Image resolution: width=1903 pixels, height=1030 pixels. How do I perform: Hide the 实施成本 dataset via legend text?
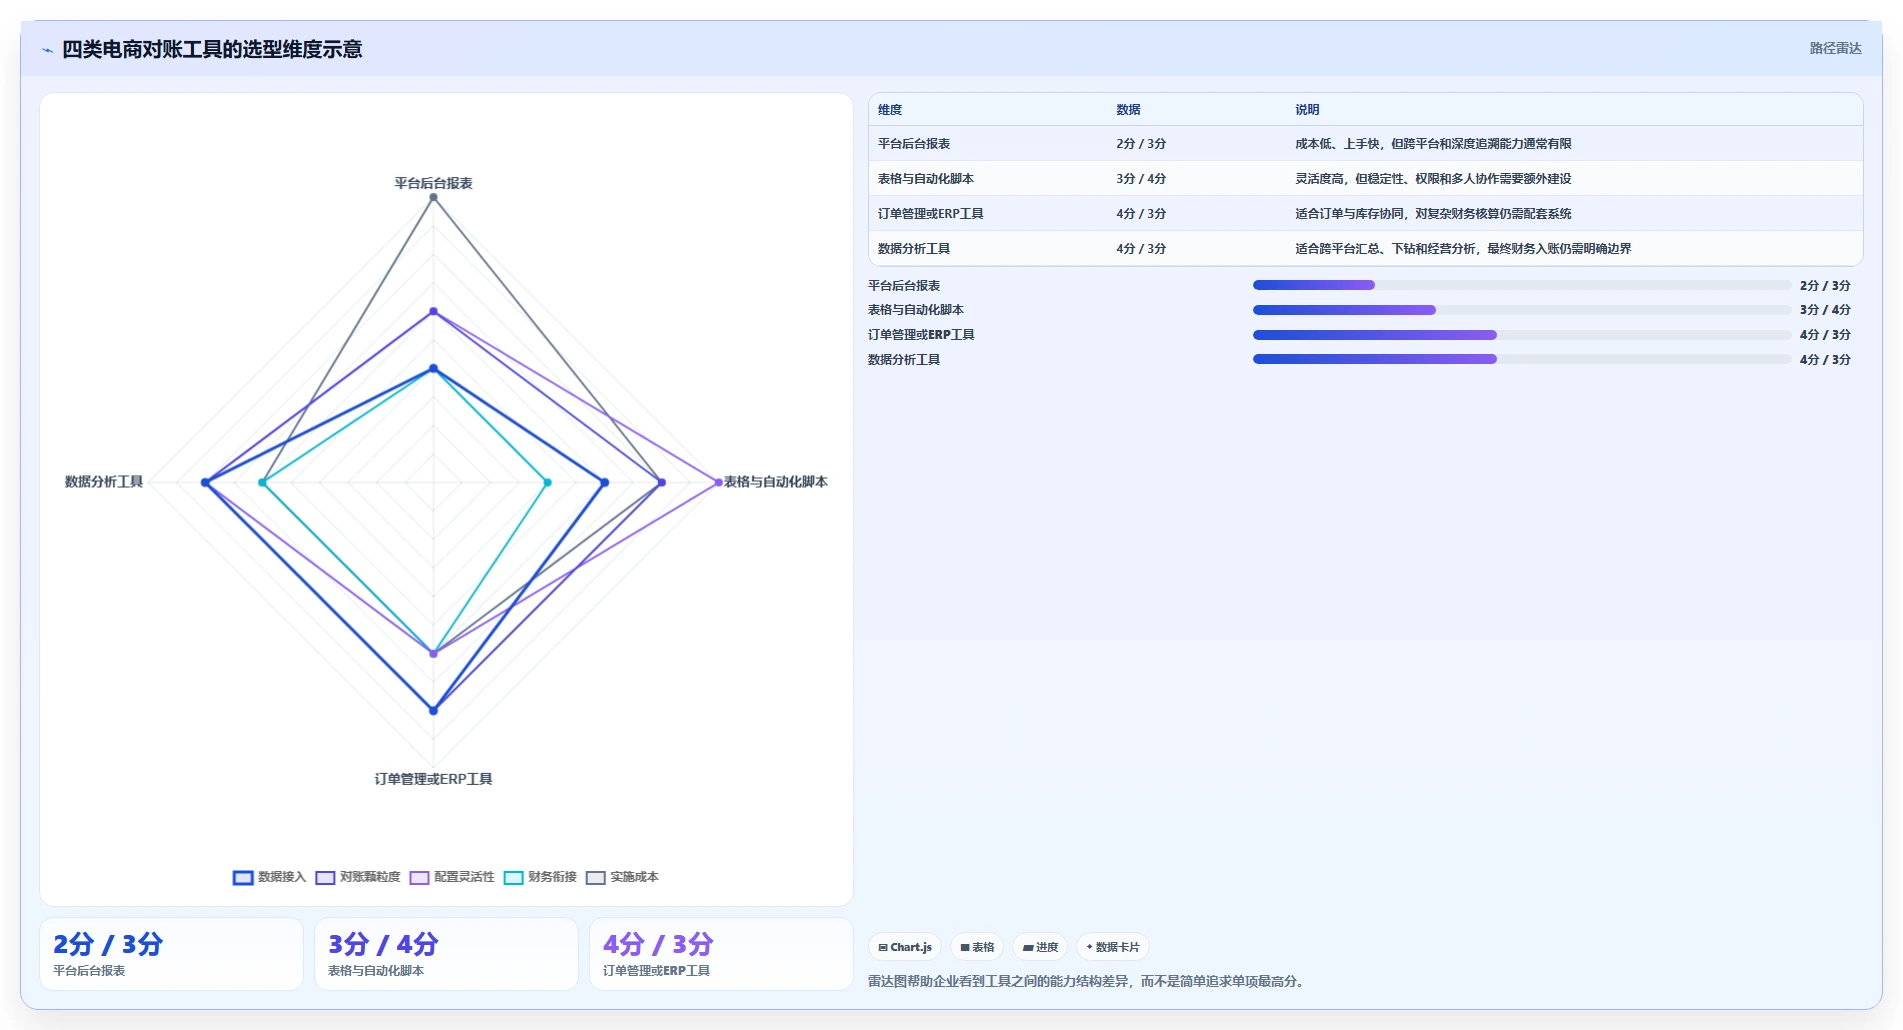point(635,877)
